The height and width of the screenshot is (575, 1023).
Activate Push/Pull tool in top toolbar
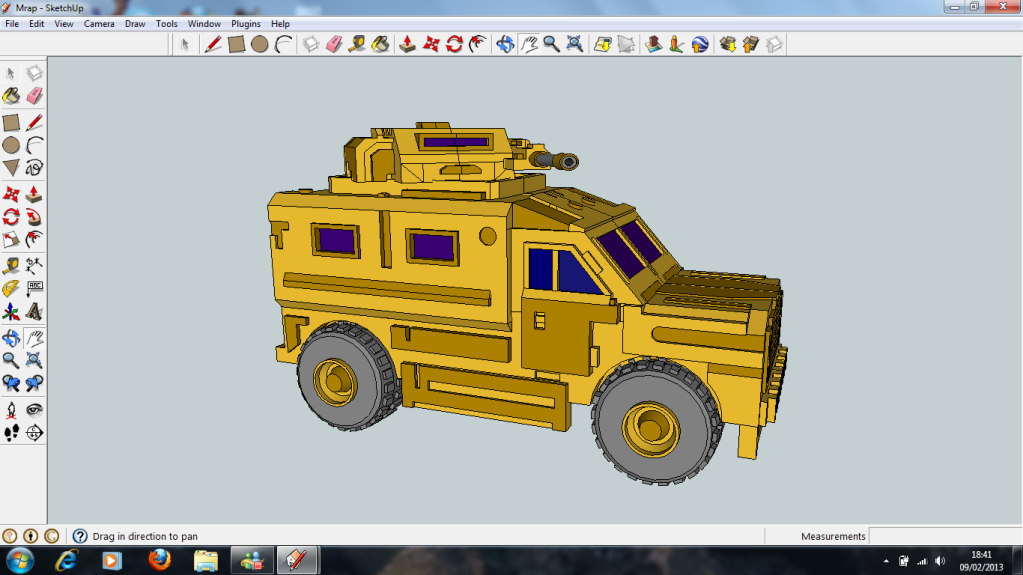pos(408,44)
